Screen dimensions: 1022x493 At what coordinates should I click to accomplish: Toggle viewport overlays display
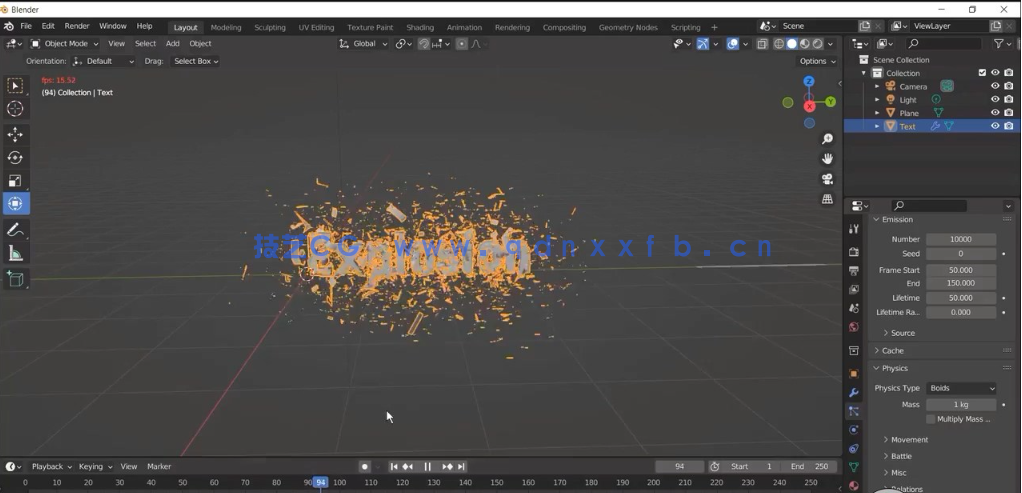[733, 44]
